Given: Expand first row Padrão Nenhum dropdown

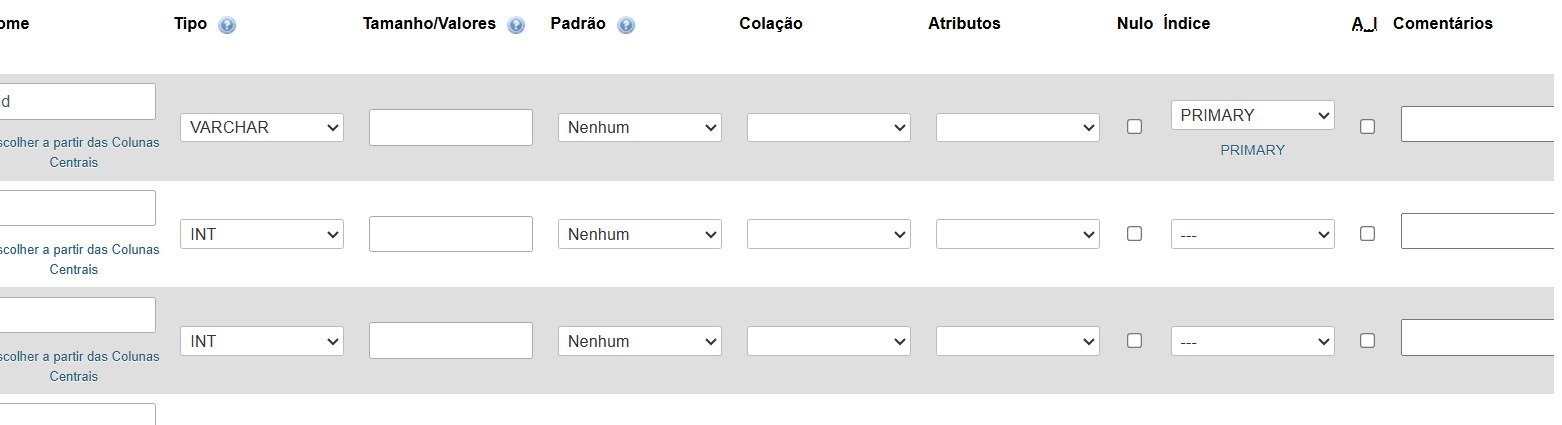Looking at the screenshot, I should [639, 128].
